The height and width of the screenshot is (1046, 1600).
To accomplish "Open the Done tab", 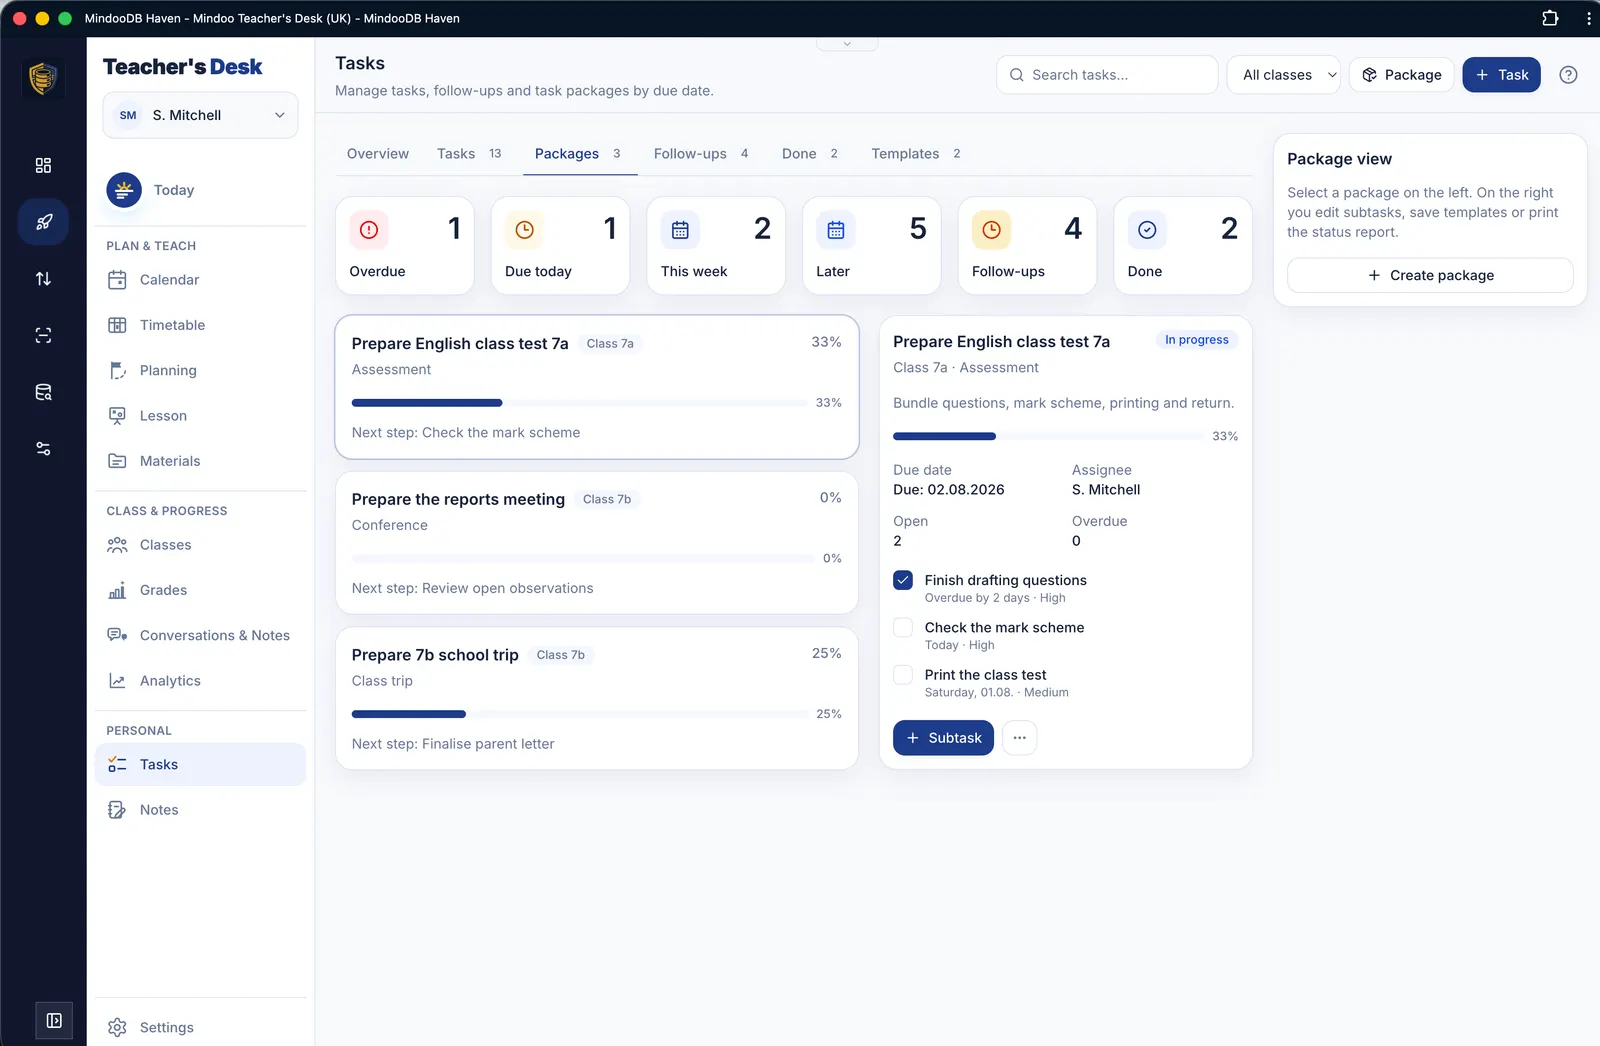I will (x=810, y=153).
